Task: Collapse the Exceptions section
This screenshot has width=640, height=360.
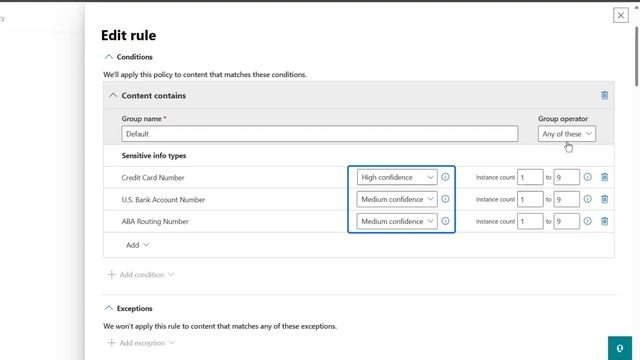Action: tap(109, 308)
